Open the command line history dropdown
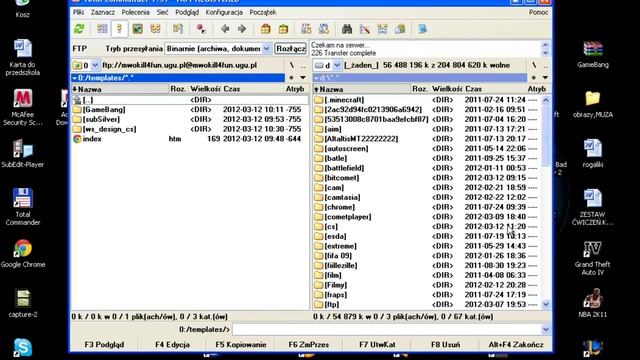Viewport: 640px width, 360px height. (546, 329)
